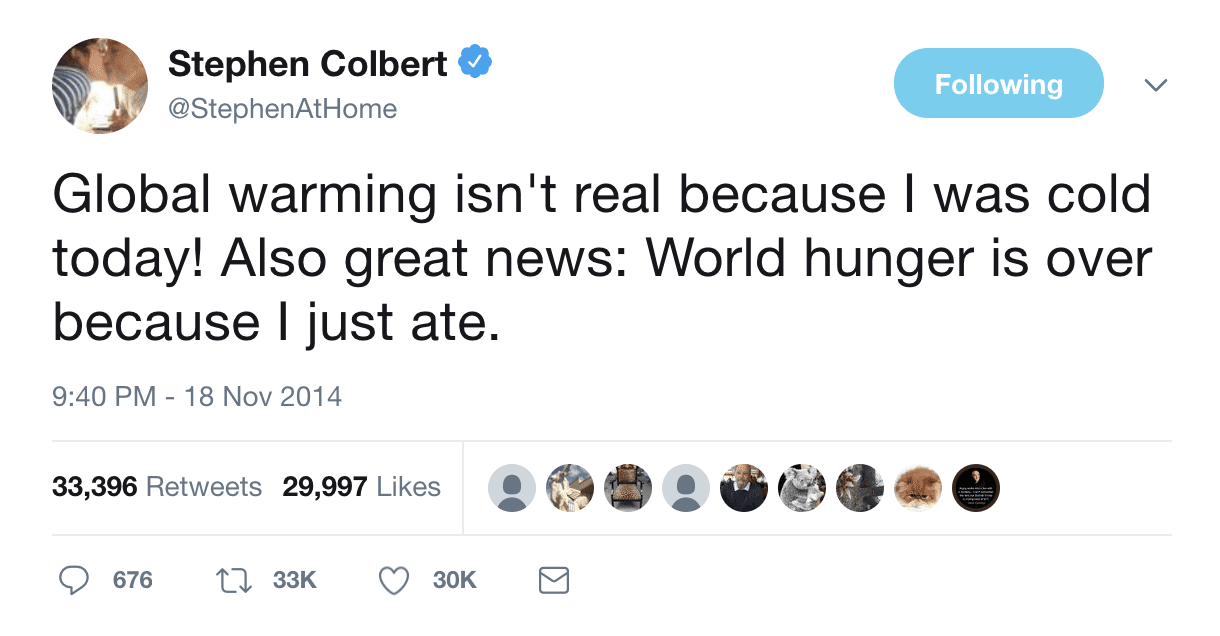
Task: Click the direct message envelope icon
Action: [554, 580]
